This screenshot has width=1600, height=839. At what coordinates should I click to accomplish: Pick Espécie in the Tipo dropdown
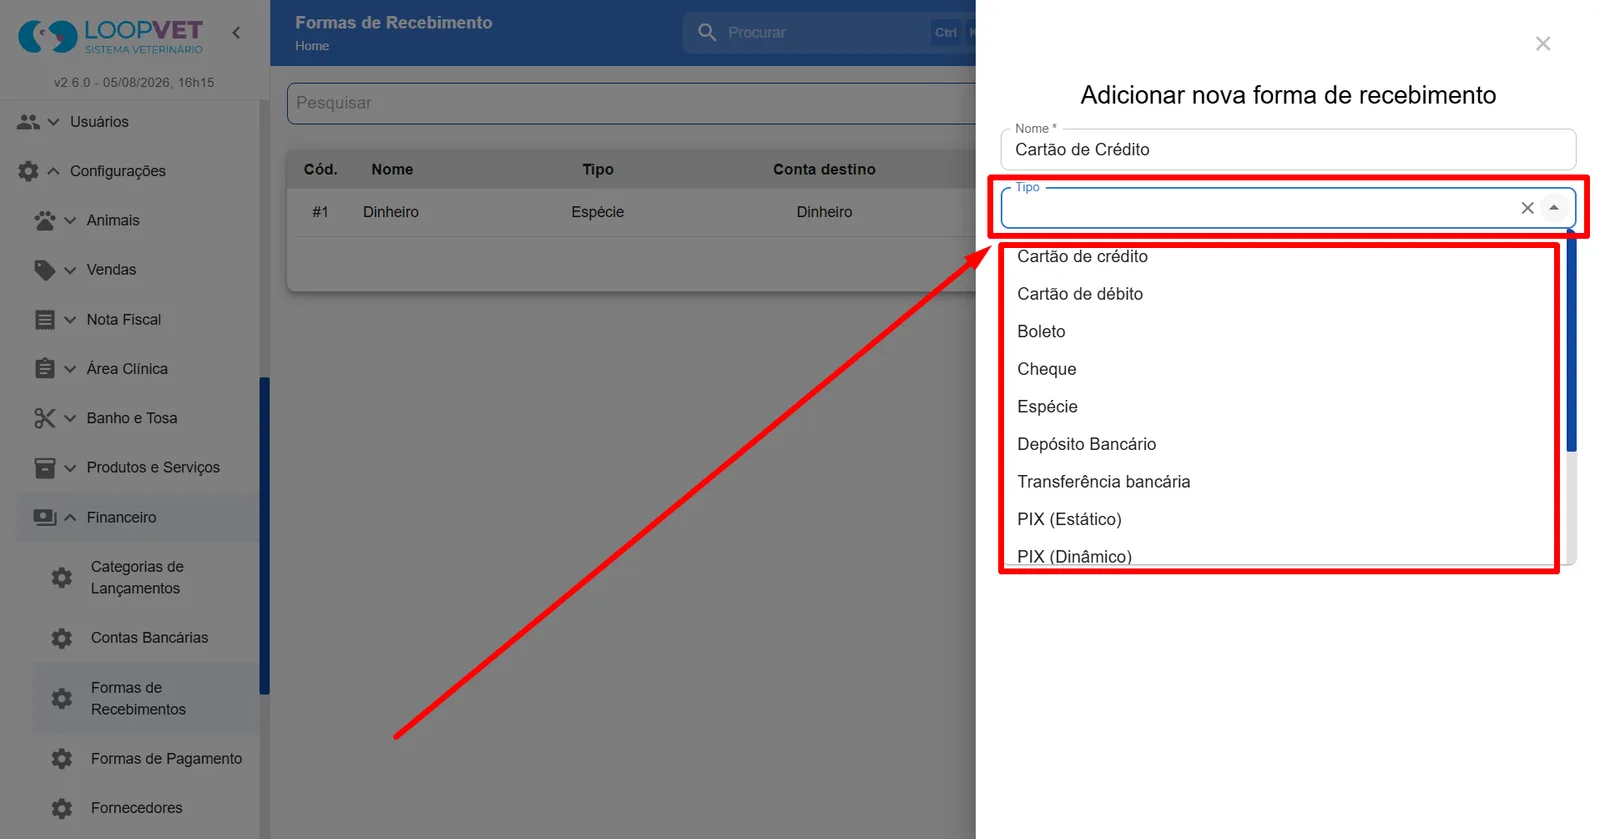1284,407
